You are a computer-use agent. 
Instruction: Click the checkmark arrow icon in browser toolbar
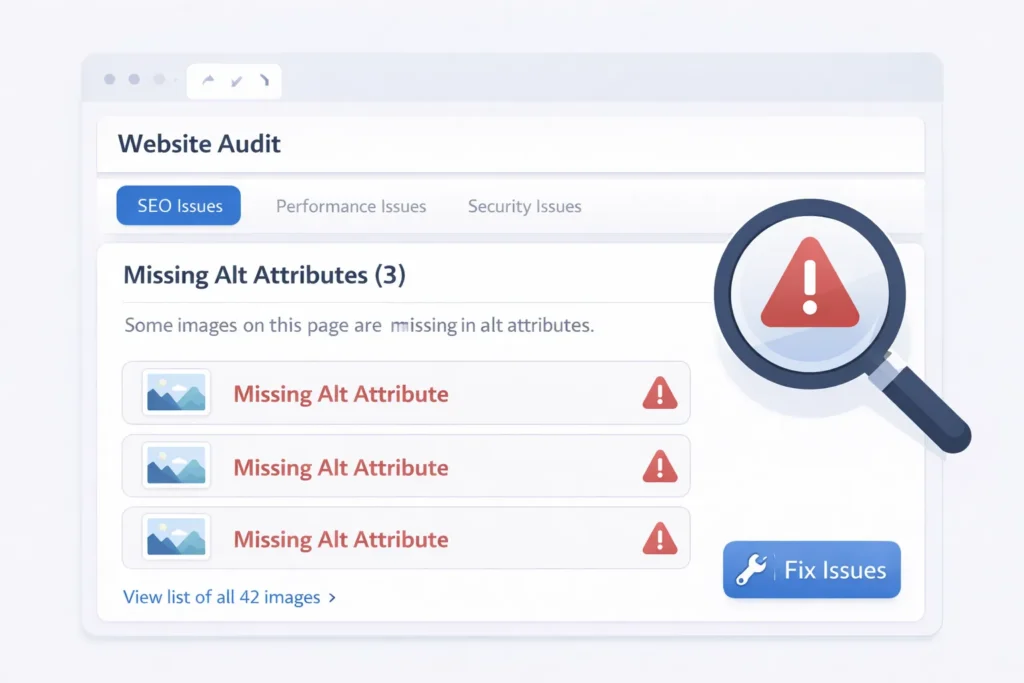pyautogui.click(x=236, y=81)
